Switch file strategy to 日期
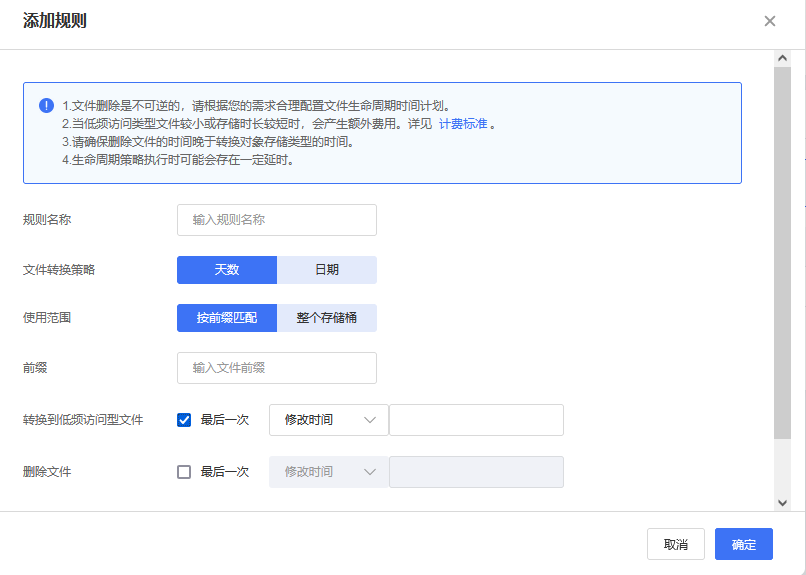Image resolution: width=806 pixels, height=575 pixels. 327,270
